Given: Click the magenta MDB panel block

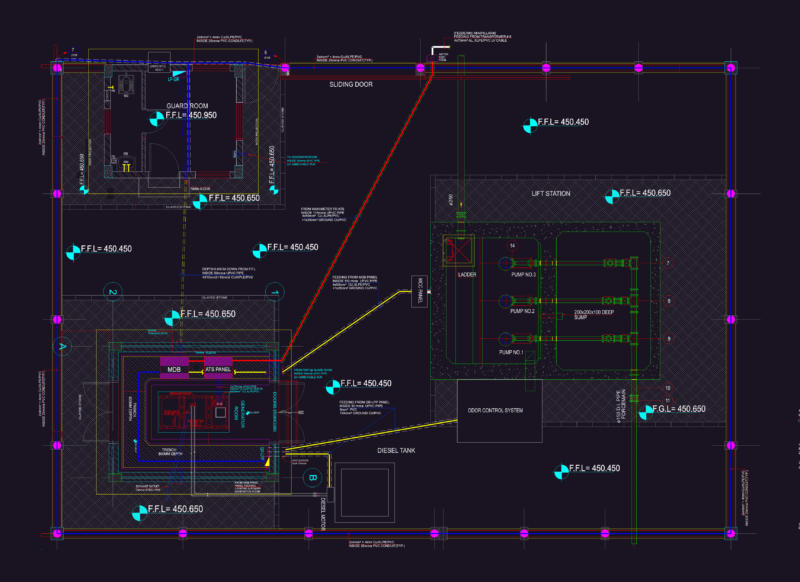Looking at the screenshot, I should click(x=174, y=369).
